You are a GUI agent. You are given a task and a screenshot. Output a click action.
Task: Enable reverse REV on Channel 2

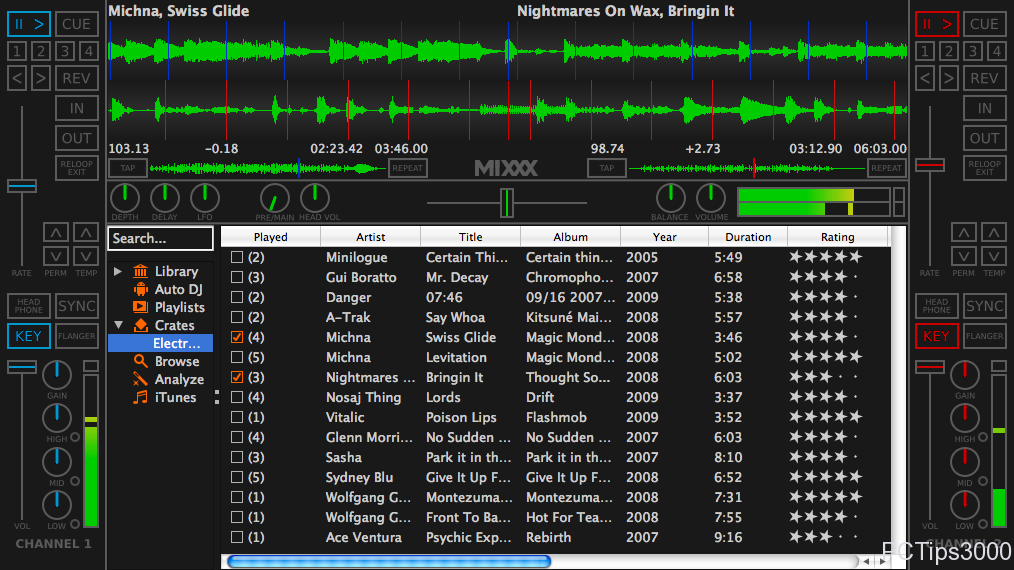click(x=984, y=78)
